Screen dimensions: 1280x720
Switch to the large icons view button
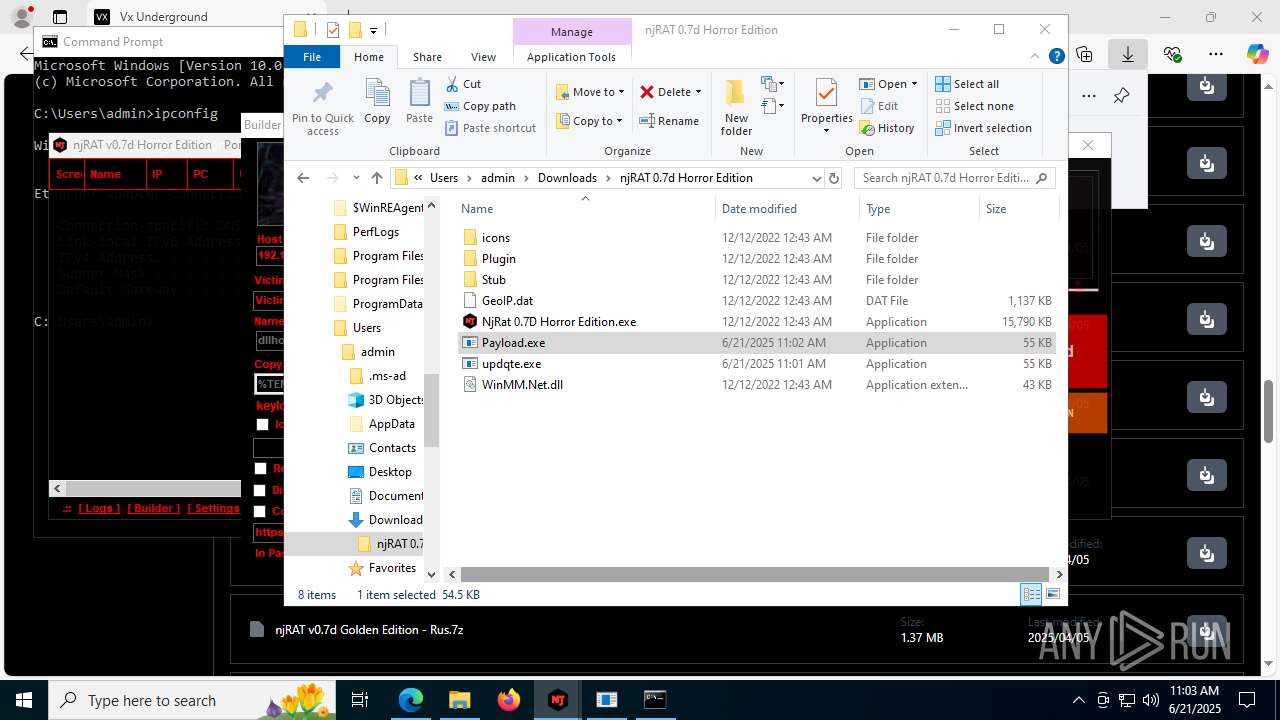pyautogui.click(x=1052, y=594)
